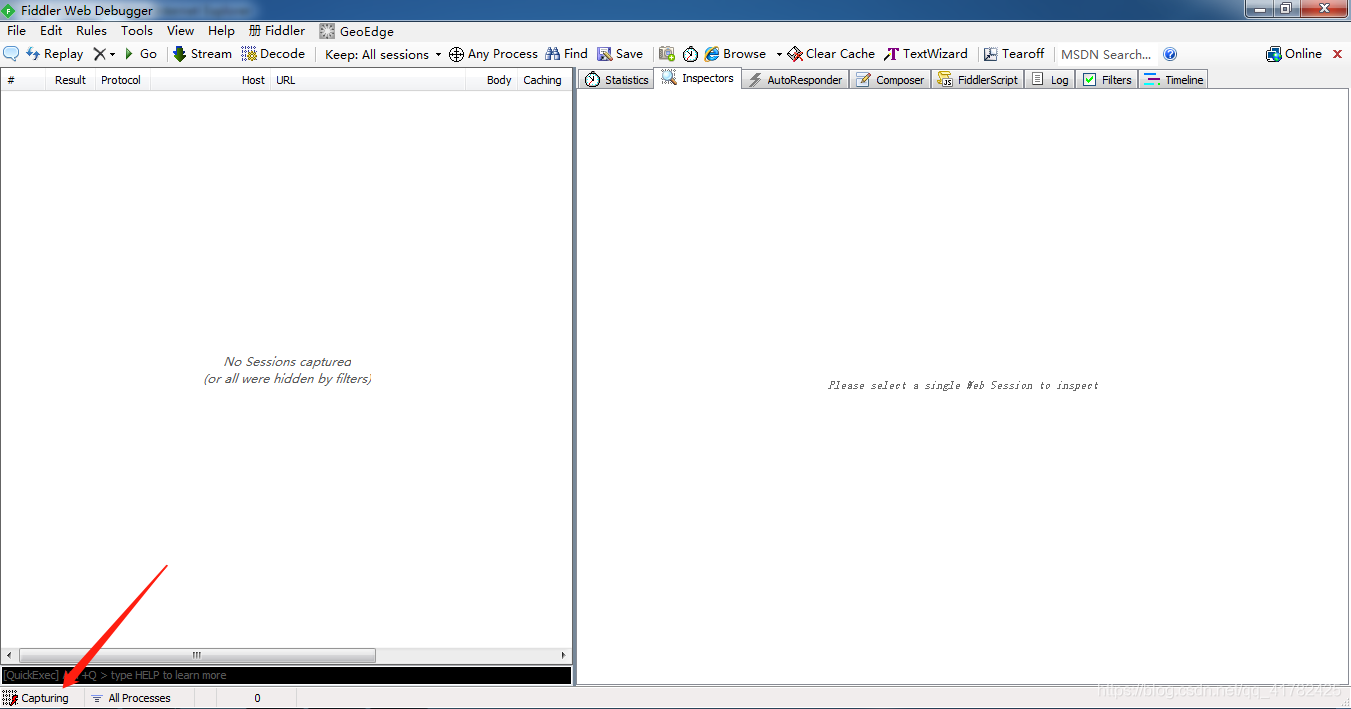Open the TextWizard tool
The image size is (1351, 709).
(926, 54)
